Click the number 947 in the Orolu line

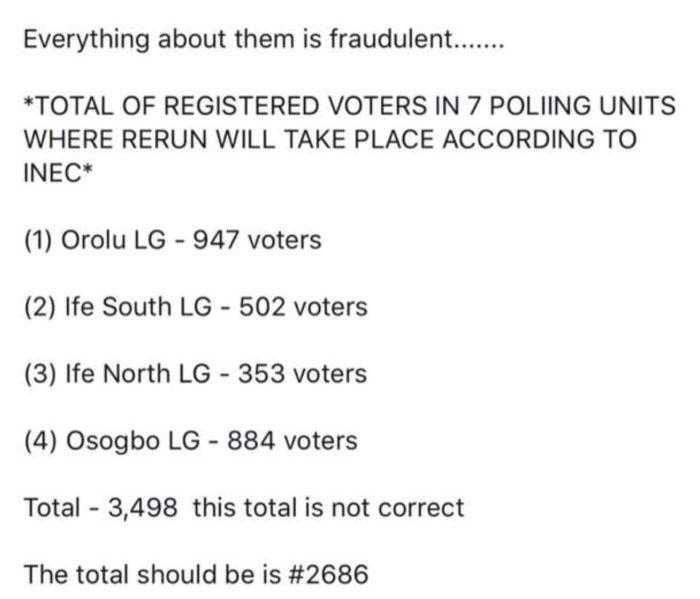pos(215,240)
